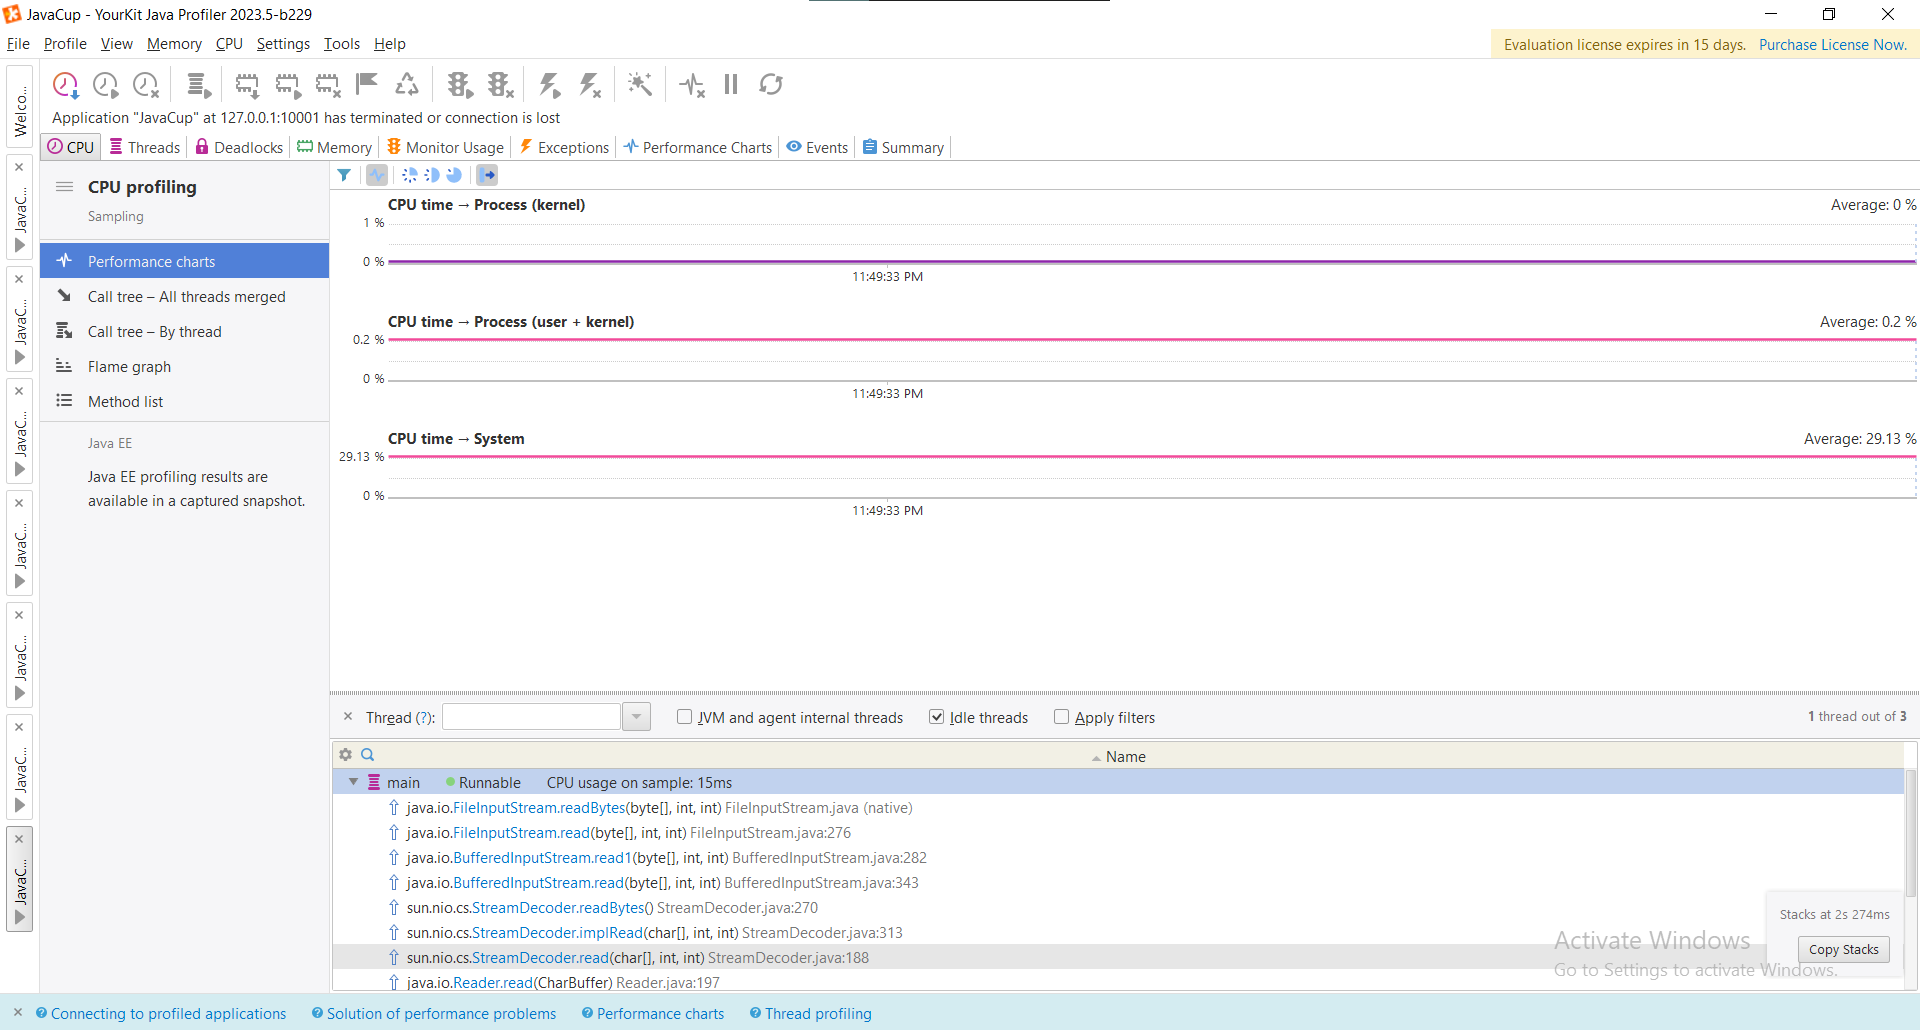Image resolution: width=1920 pixels, height=1030 pixels.
Task: Start exception profiling
Action: [549, 84]
